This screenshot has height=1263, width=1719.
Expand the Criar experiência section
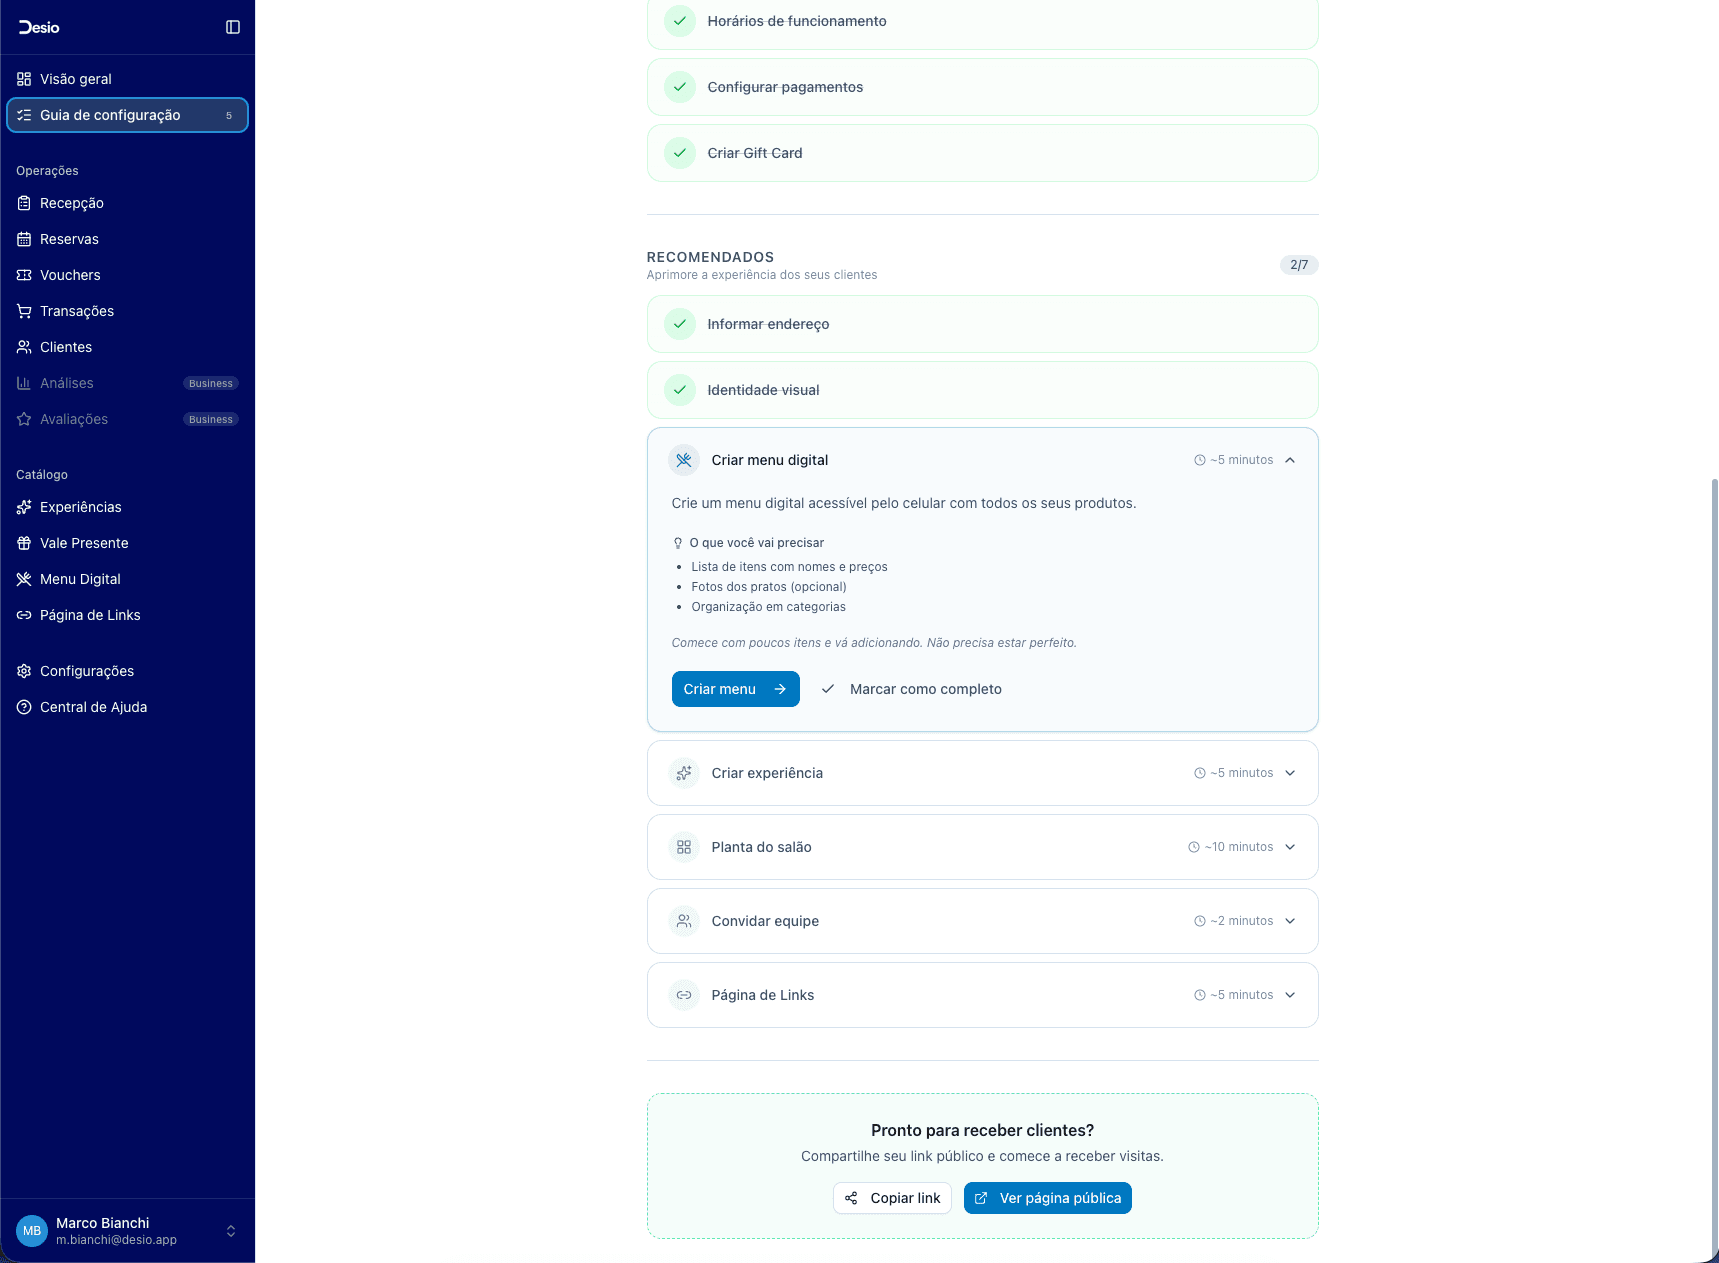coord(1291,773)
